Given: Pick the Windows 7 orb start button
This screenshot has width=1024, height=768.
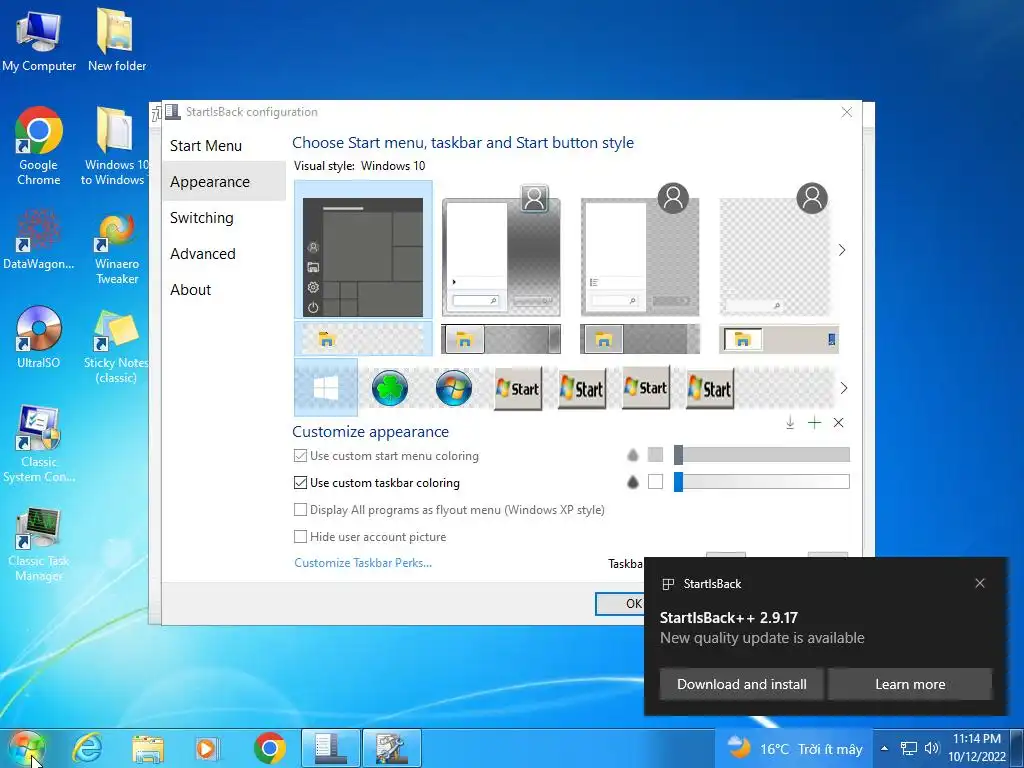Looking at the screenshot, I should [x=454, y=388].
